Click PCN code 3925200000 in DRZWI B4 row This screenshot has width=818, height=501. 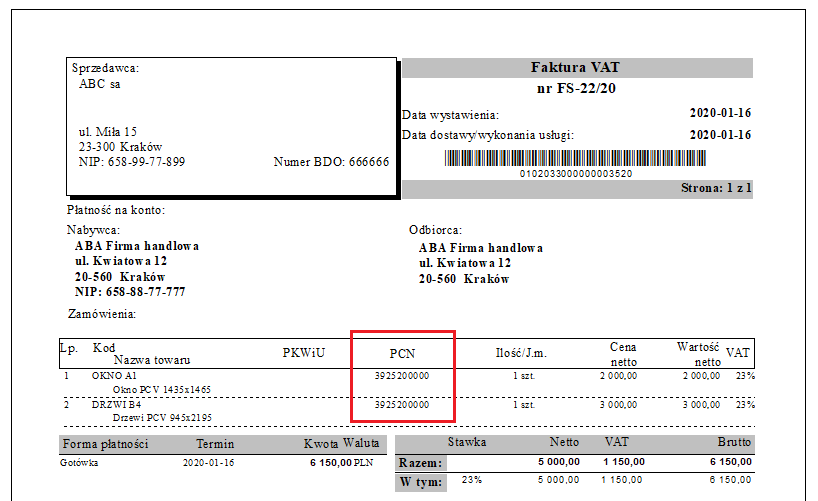pos(402,405)
